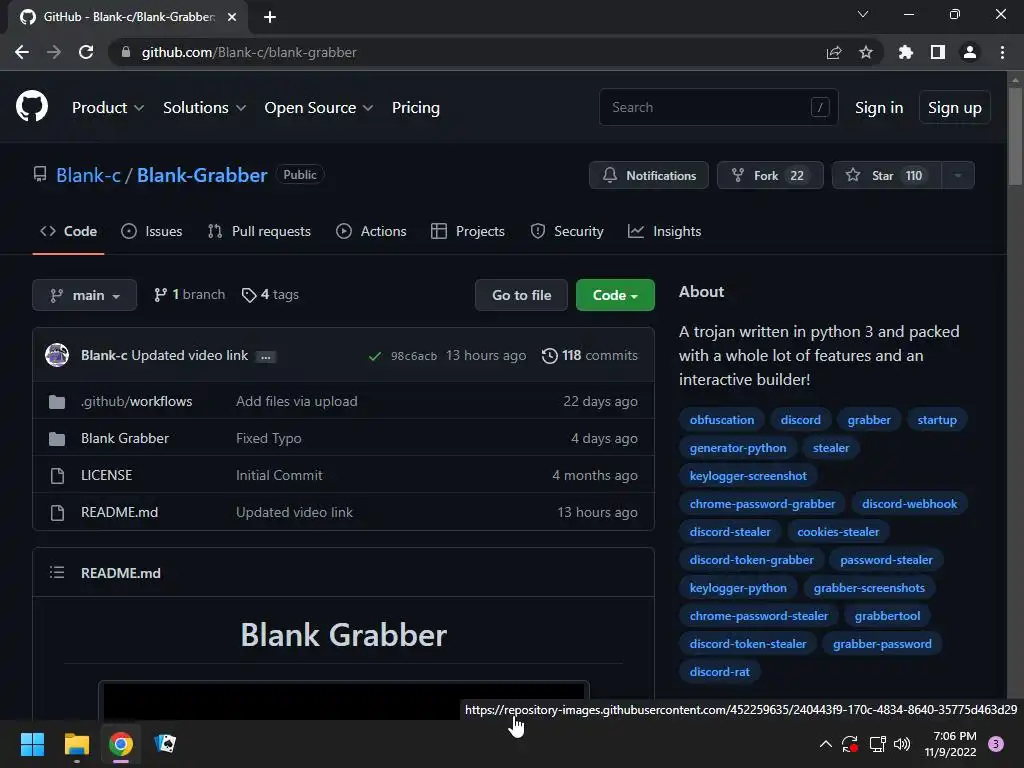This screenshot has width=1024, height=768.
Task: Expand commit message ellipsis button
Action: (266, 357)
